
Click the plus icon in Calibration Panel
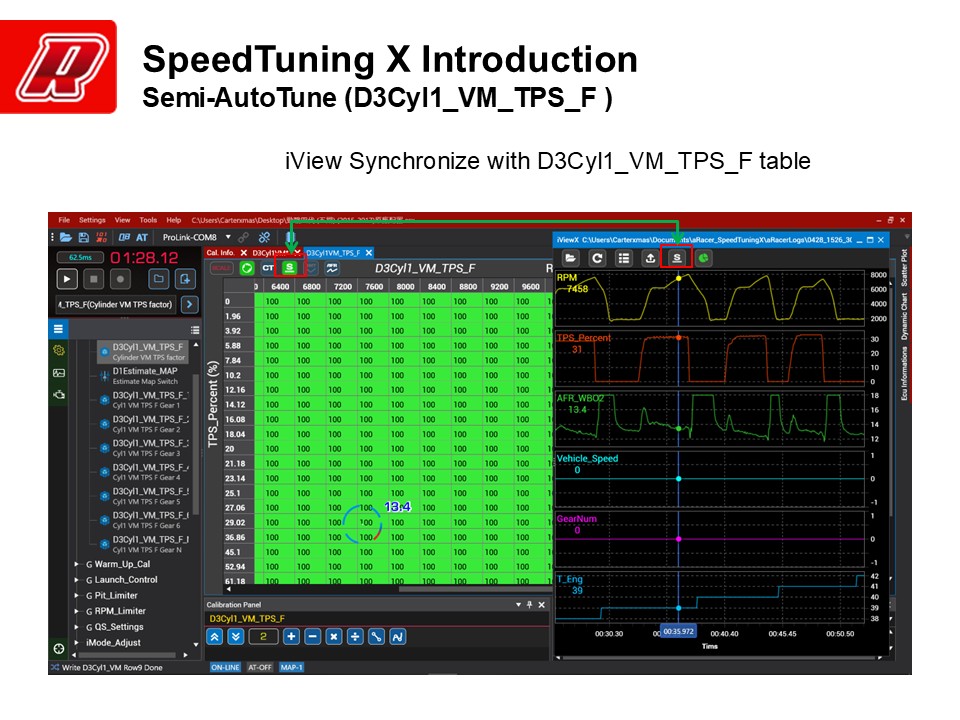291,636
